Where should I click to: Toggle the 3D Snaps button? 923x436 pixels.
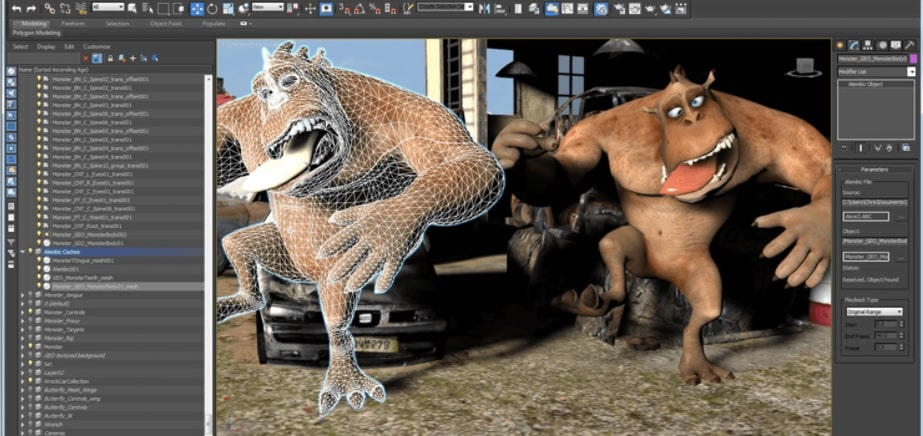346,8
